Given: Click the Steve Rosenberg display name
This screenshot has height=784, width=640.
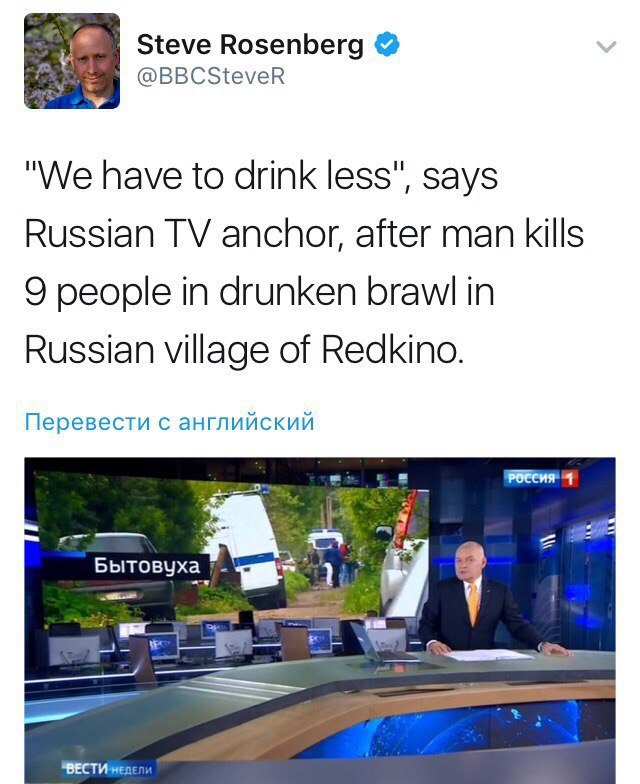Looking at the screenshot, I should pyautogui.click(x=250, y=44).
